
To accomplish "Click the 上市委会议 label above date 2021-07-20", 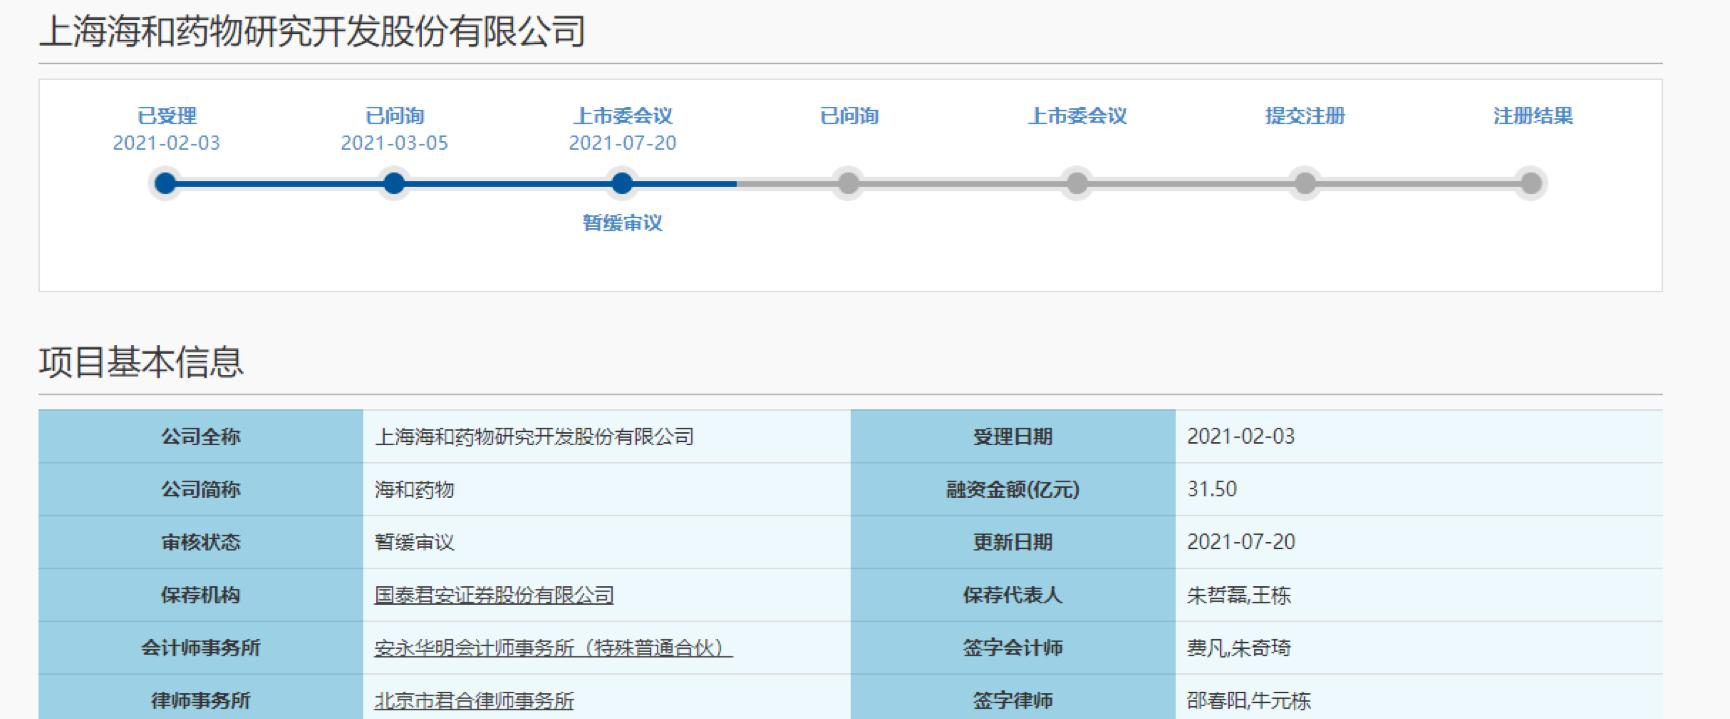I will [623, 116].
